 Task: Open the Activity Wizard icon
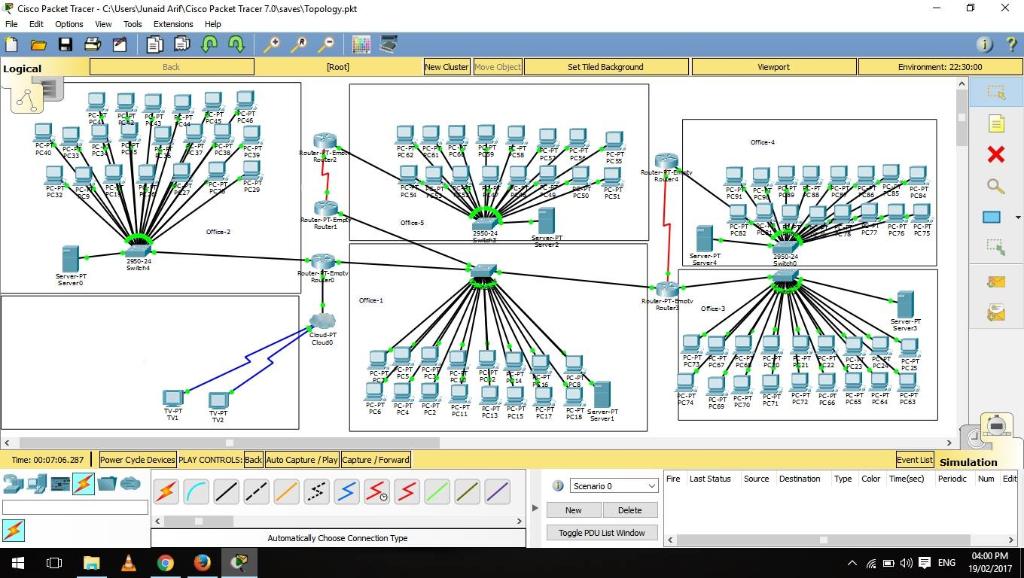(x=120, y=44)
